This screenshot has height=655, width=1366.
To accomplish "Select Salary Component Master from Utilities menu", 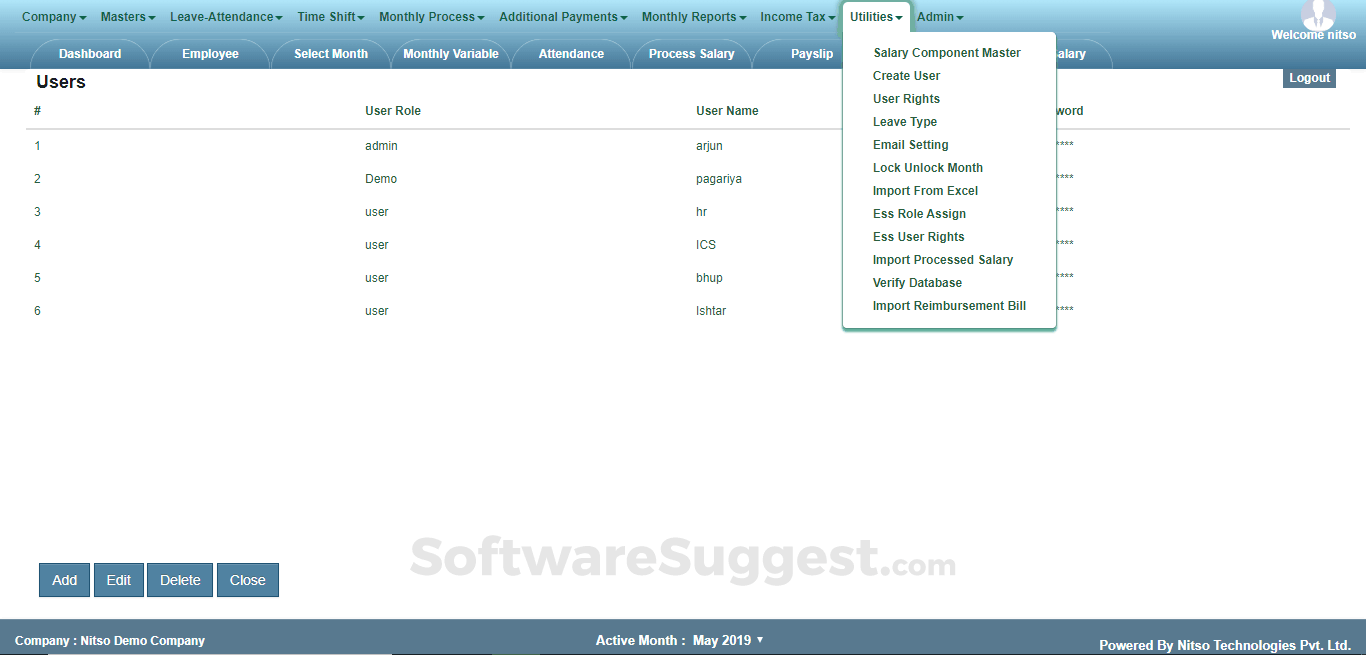I will pyautogui.click(x=946, y=52).
